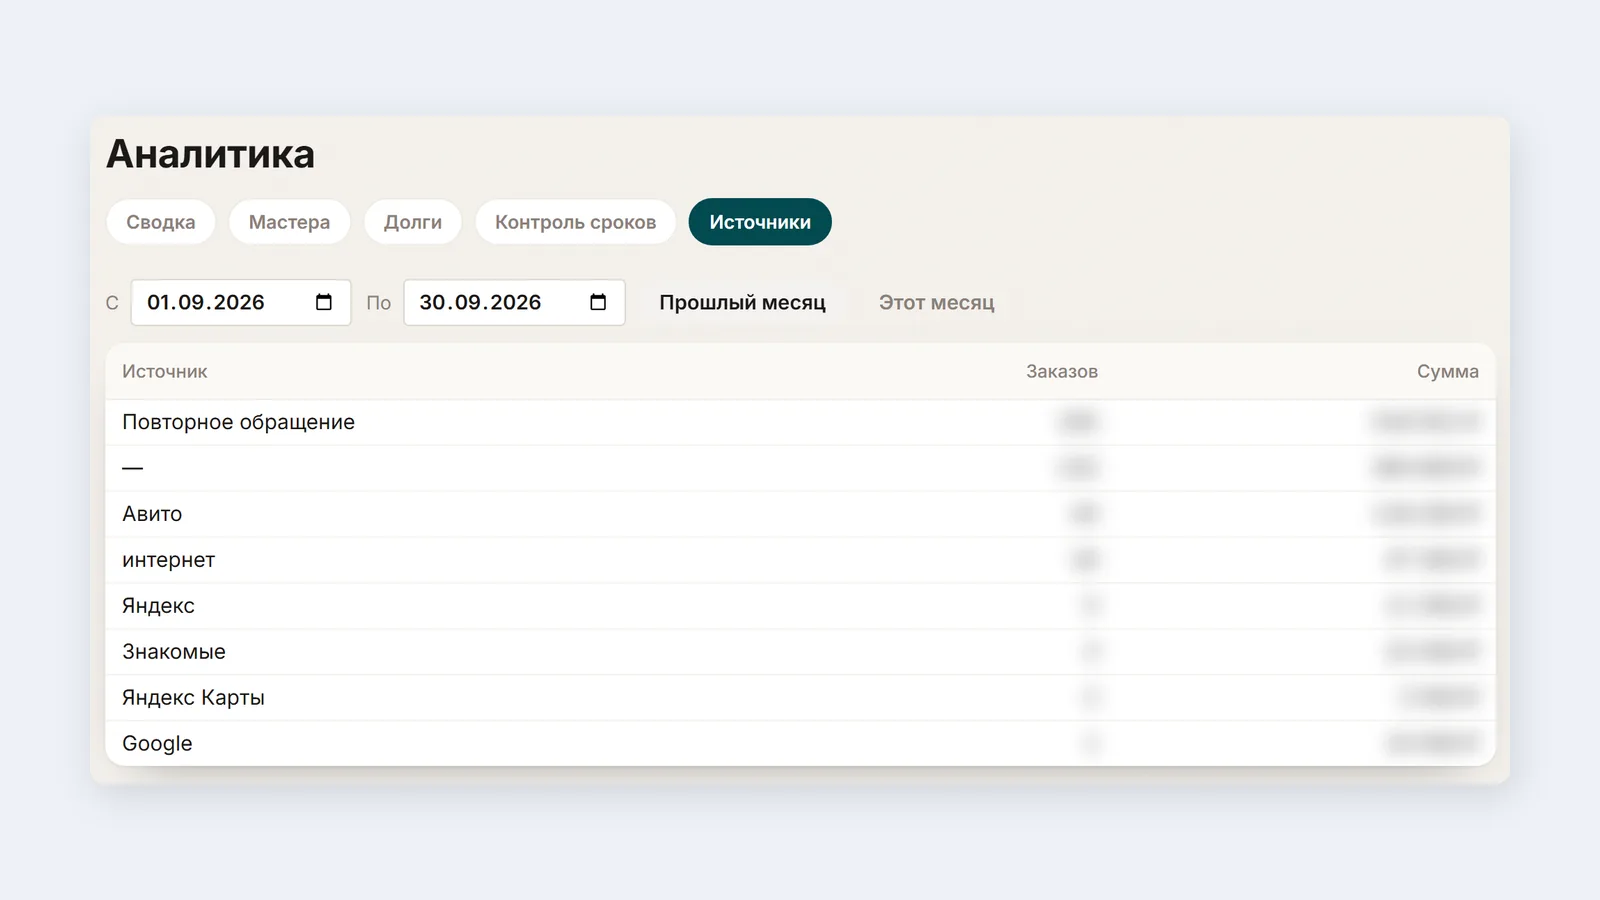
Task: Select the Повторное обращение row
Action: click(x=800, y=422)
